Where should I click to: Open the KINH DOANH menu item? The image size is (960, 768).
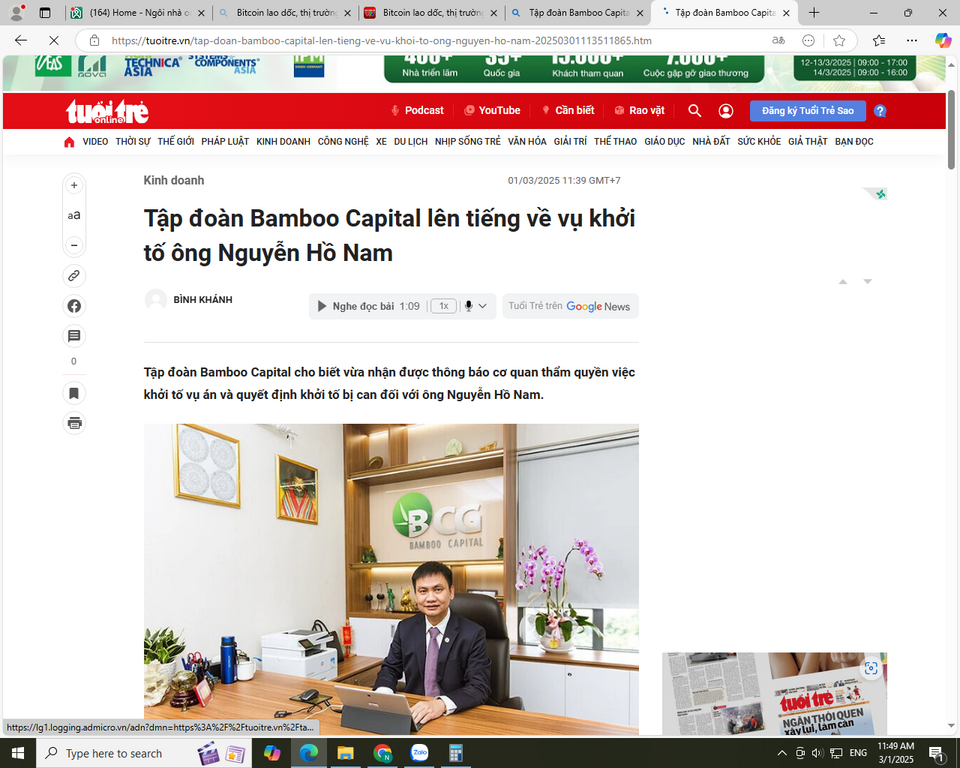(283, 142)
